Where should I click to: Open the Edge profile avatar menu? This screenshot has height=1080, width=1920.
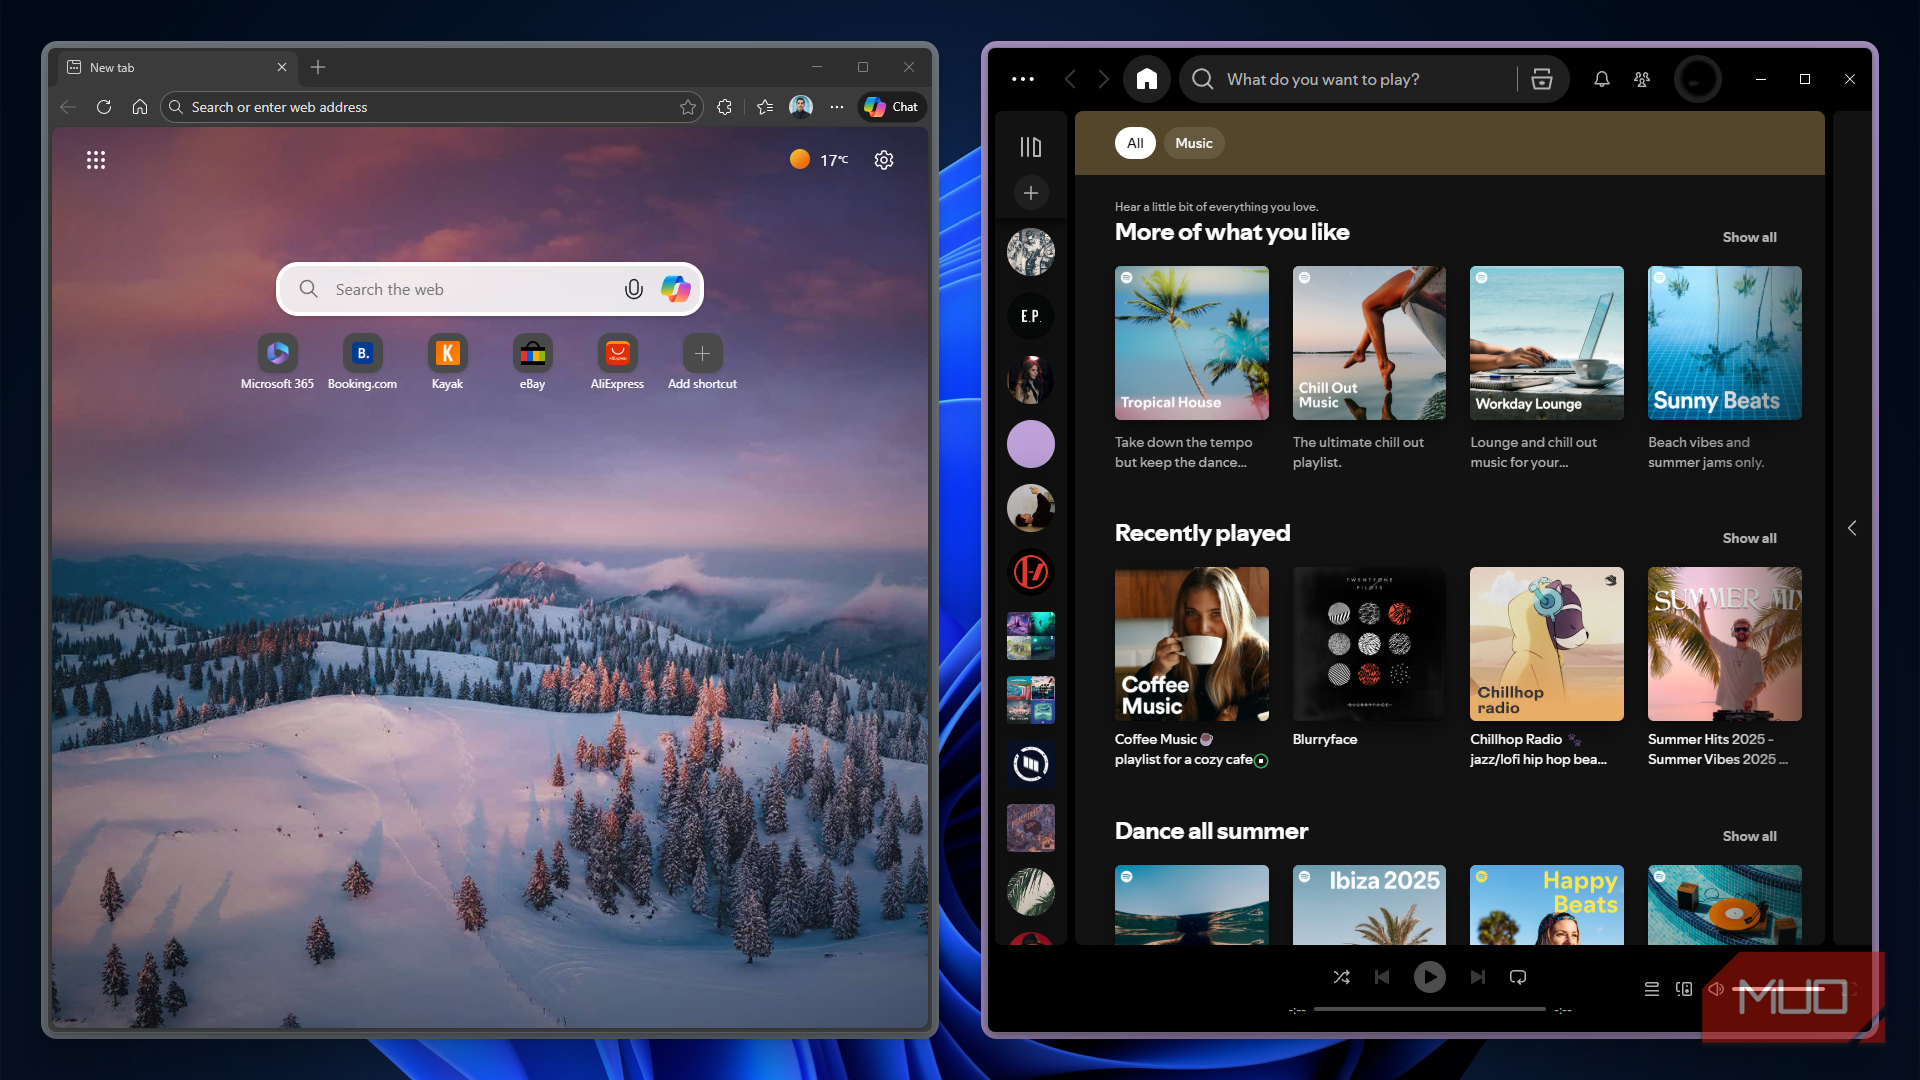pos(801,107)
